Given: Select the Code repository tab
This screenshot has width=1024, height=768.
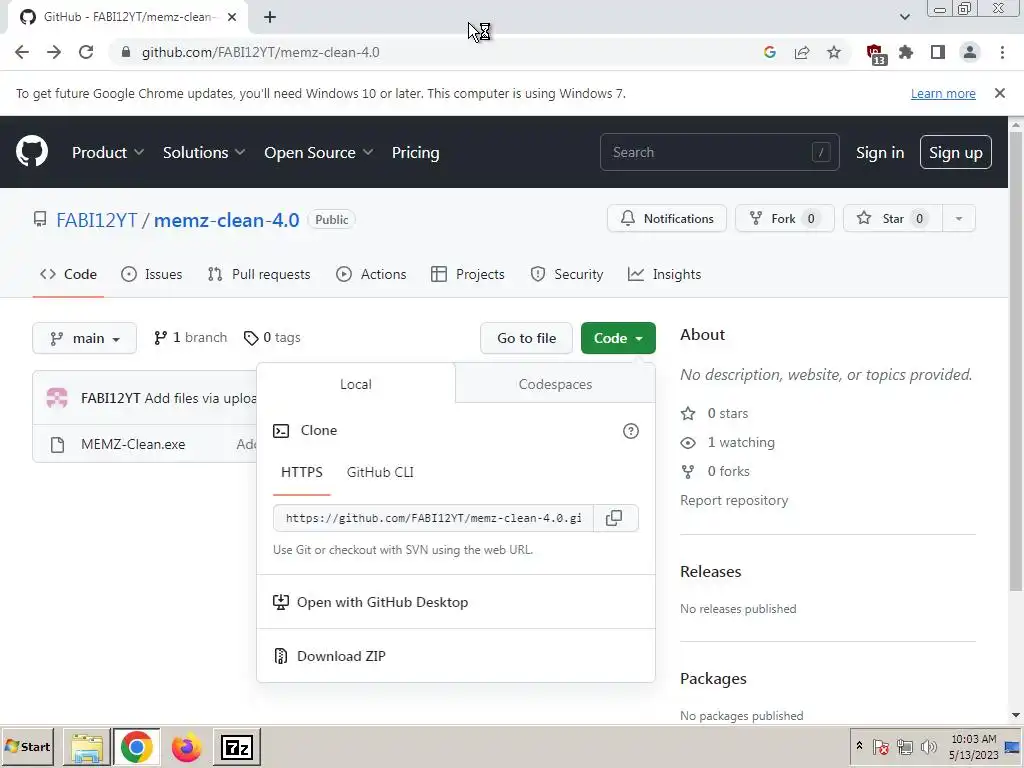Looking at the screenshot, I should [x=68, y=274].
